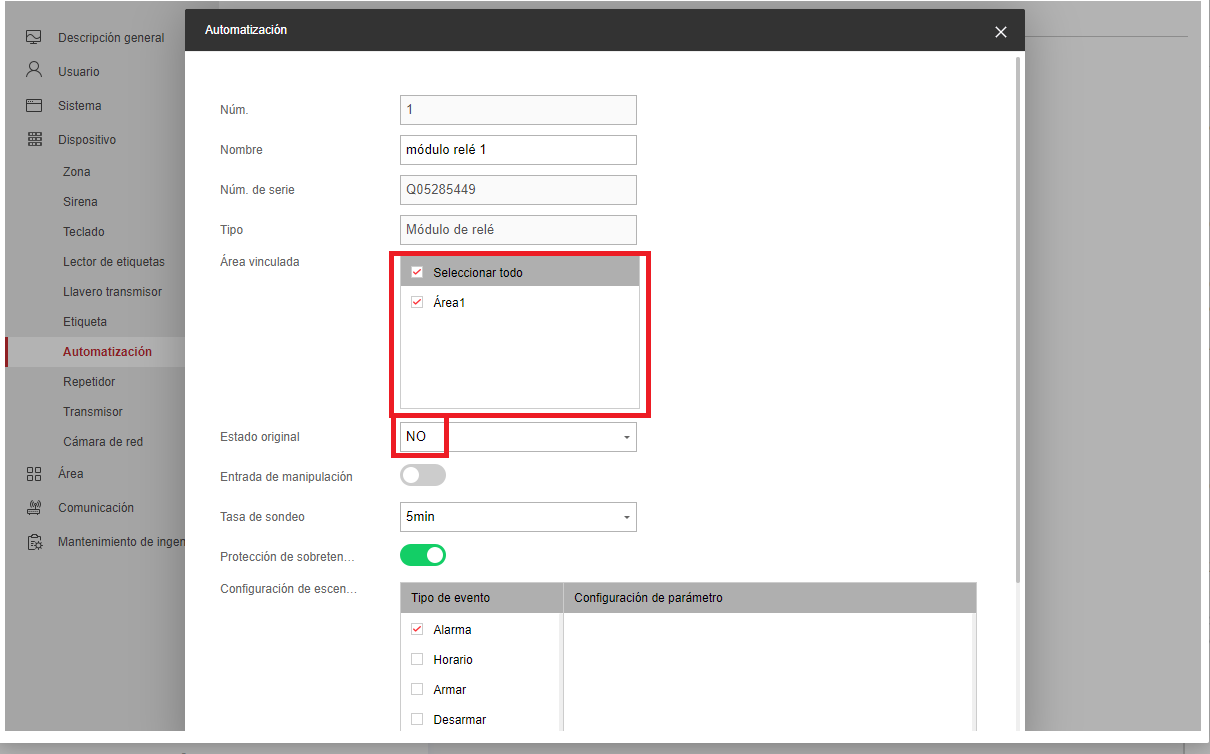The width and height of the screenshot is (1210, 754).
Task: Click the Sistema window icon
Action: pos(34,105)
